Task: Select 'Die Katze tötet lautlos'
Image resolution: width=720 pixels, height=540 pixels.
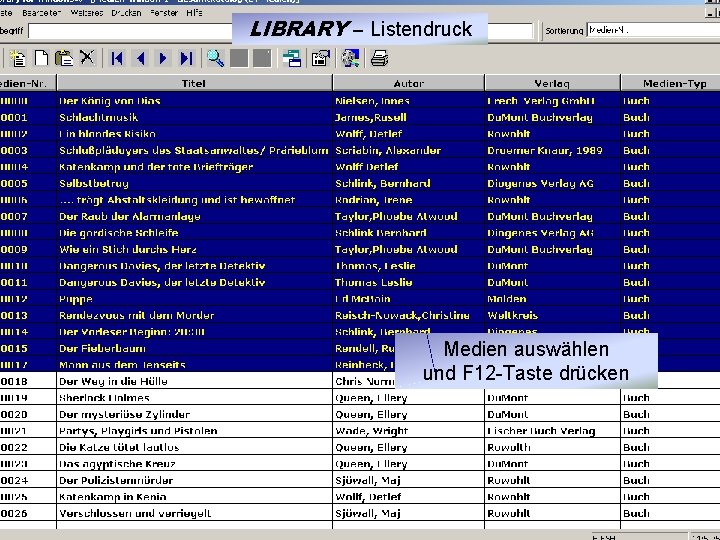Action: [119, 448]
